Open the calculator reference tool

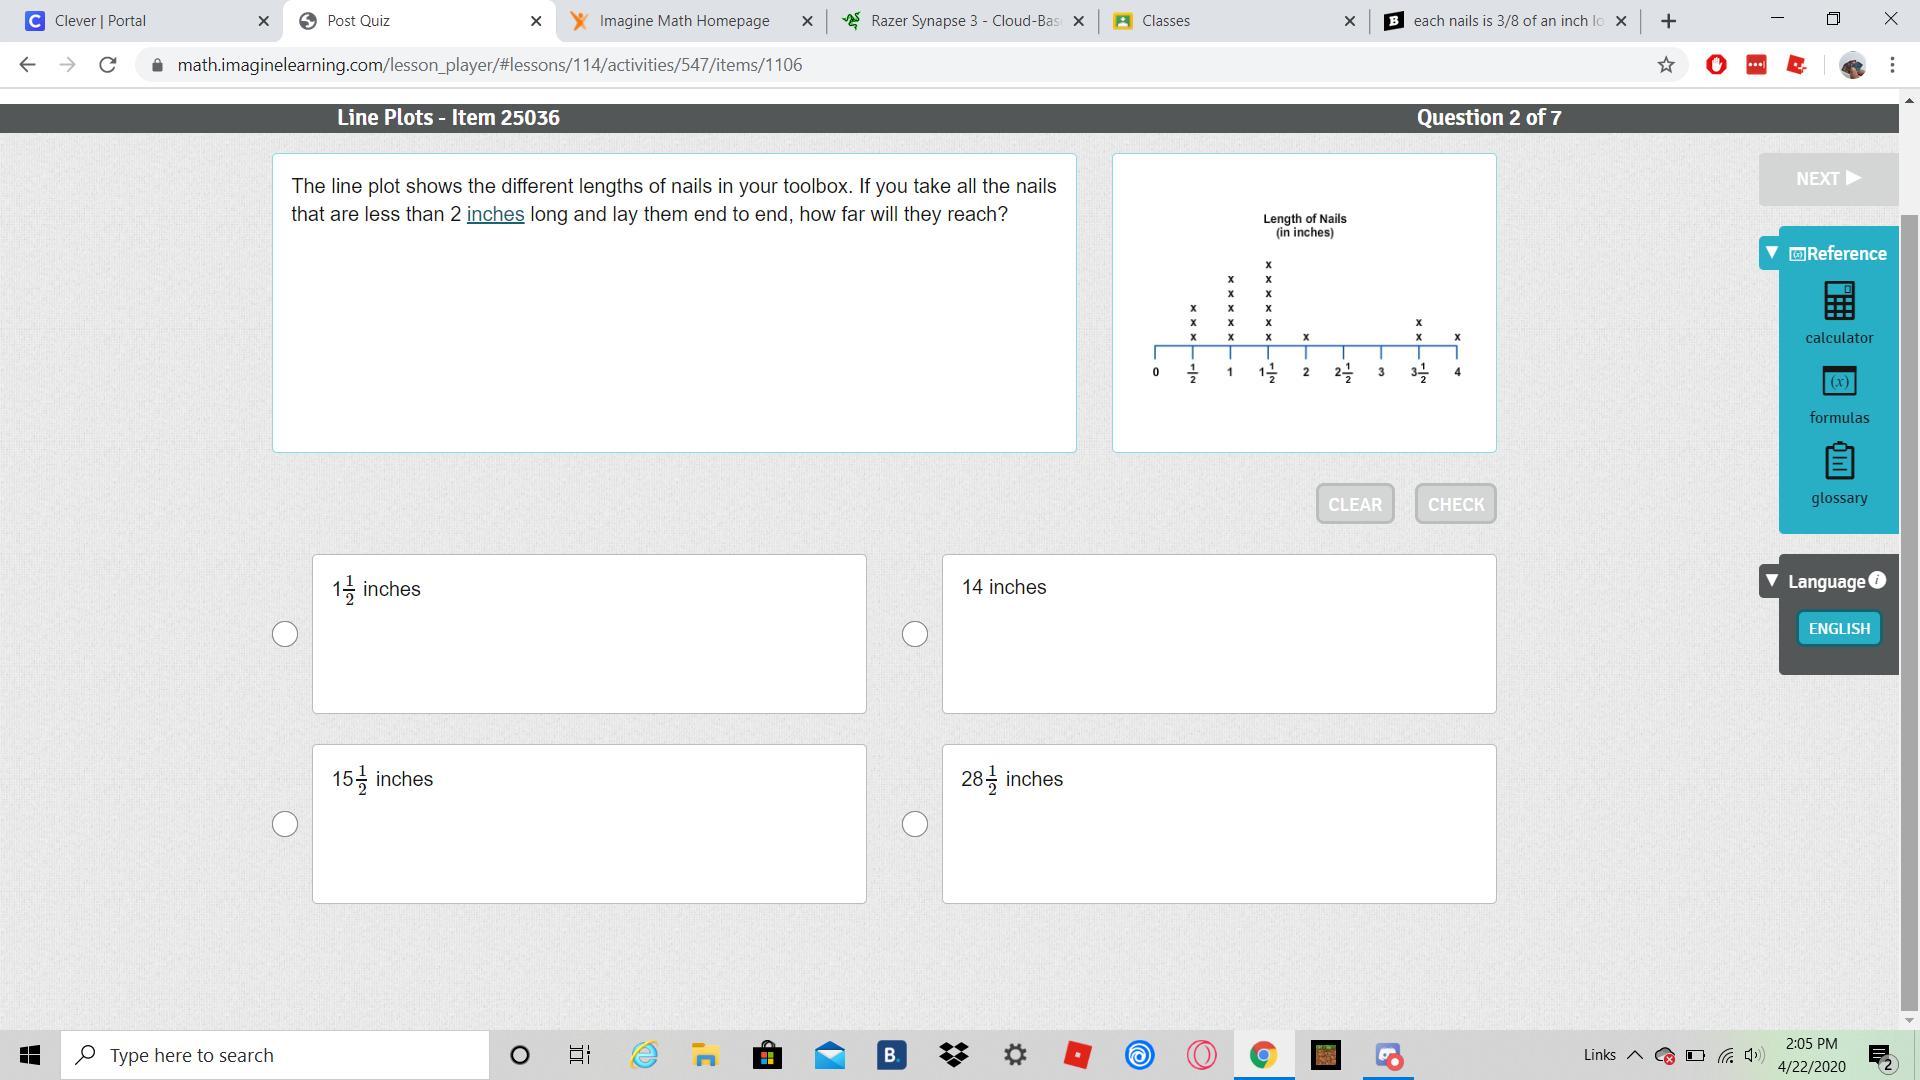click(x=1838, y=301)
